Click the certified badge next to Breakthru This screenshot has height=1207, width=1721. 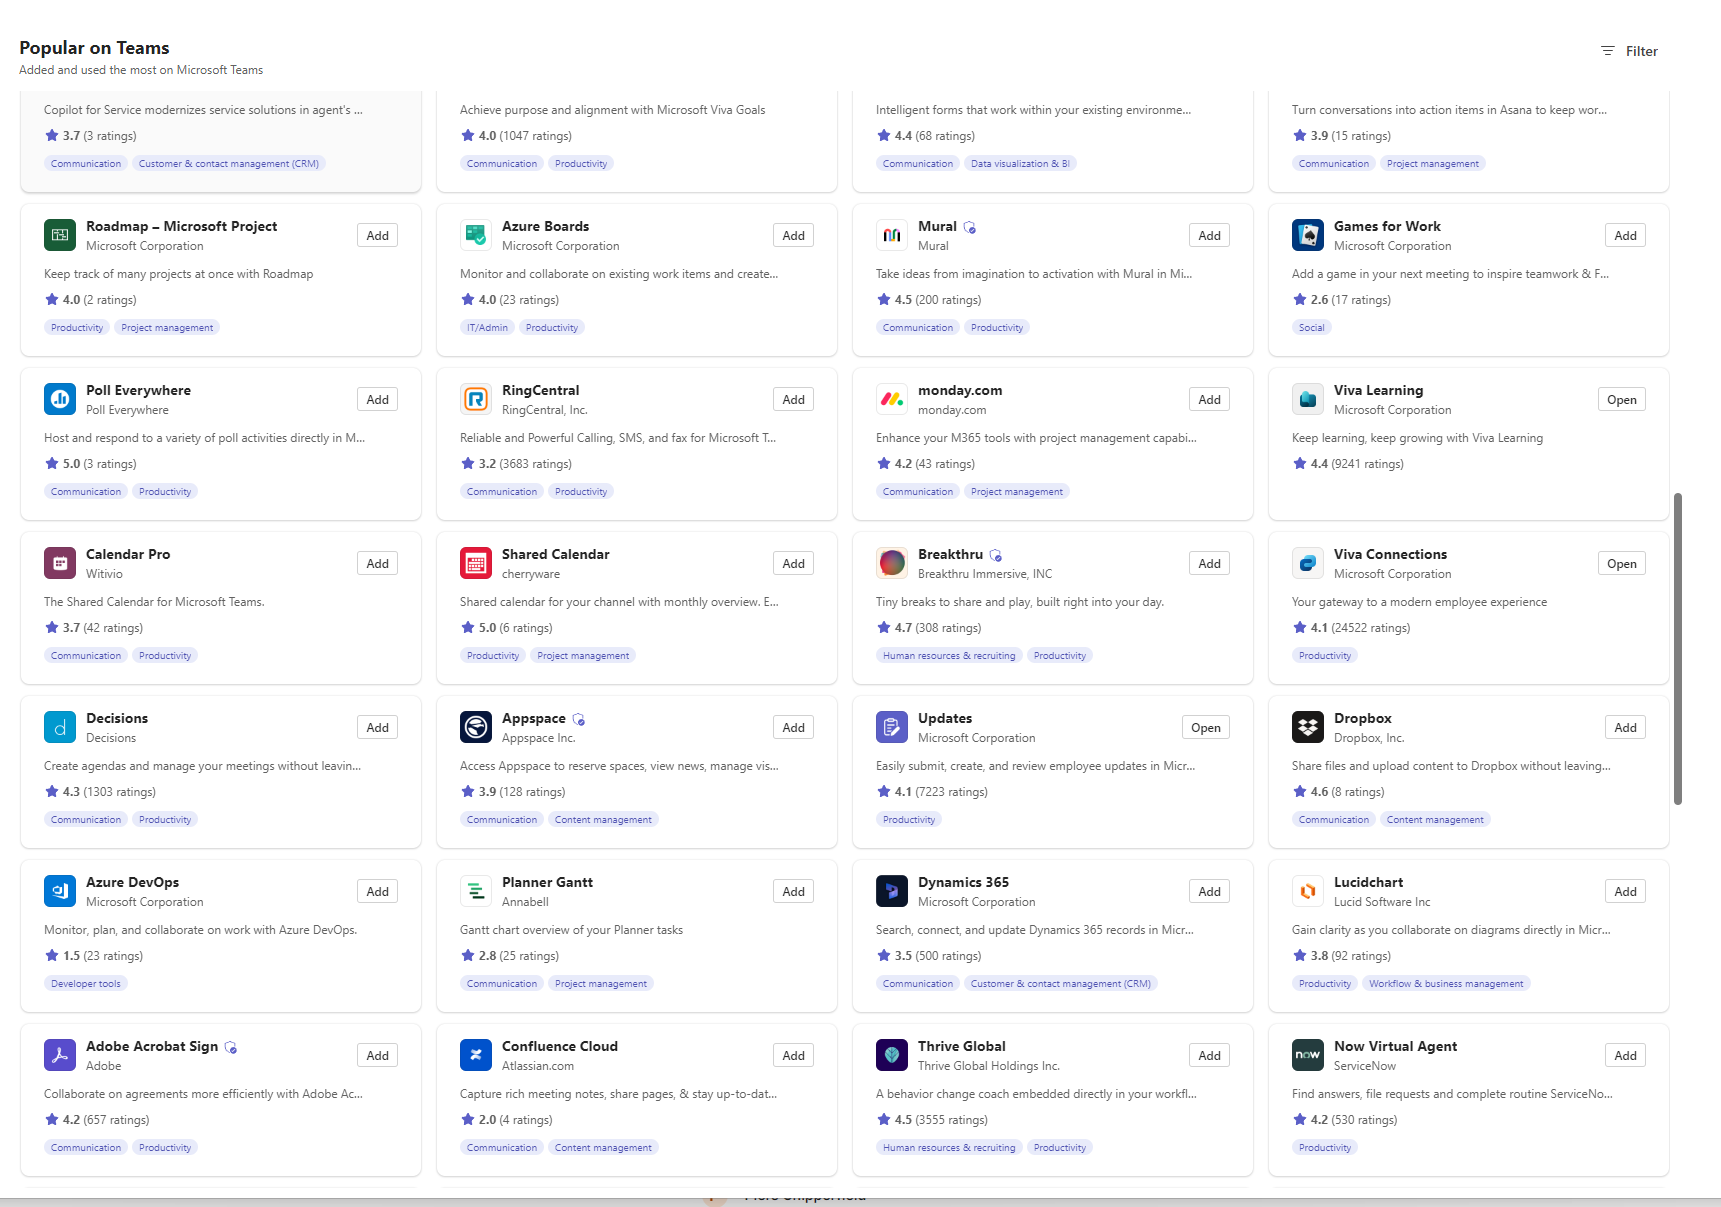coord(995,556)
